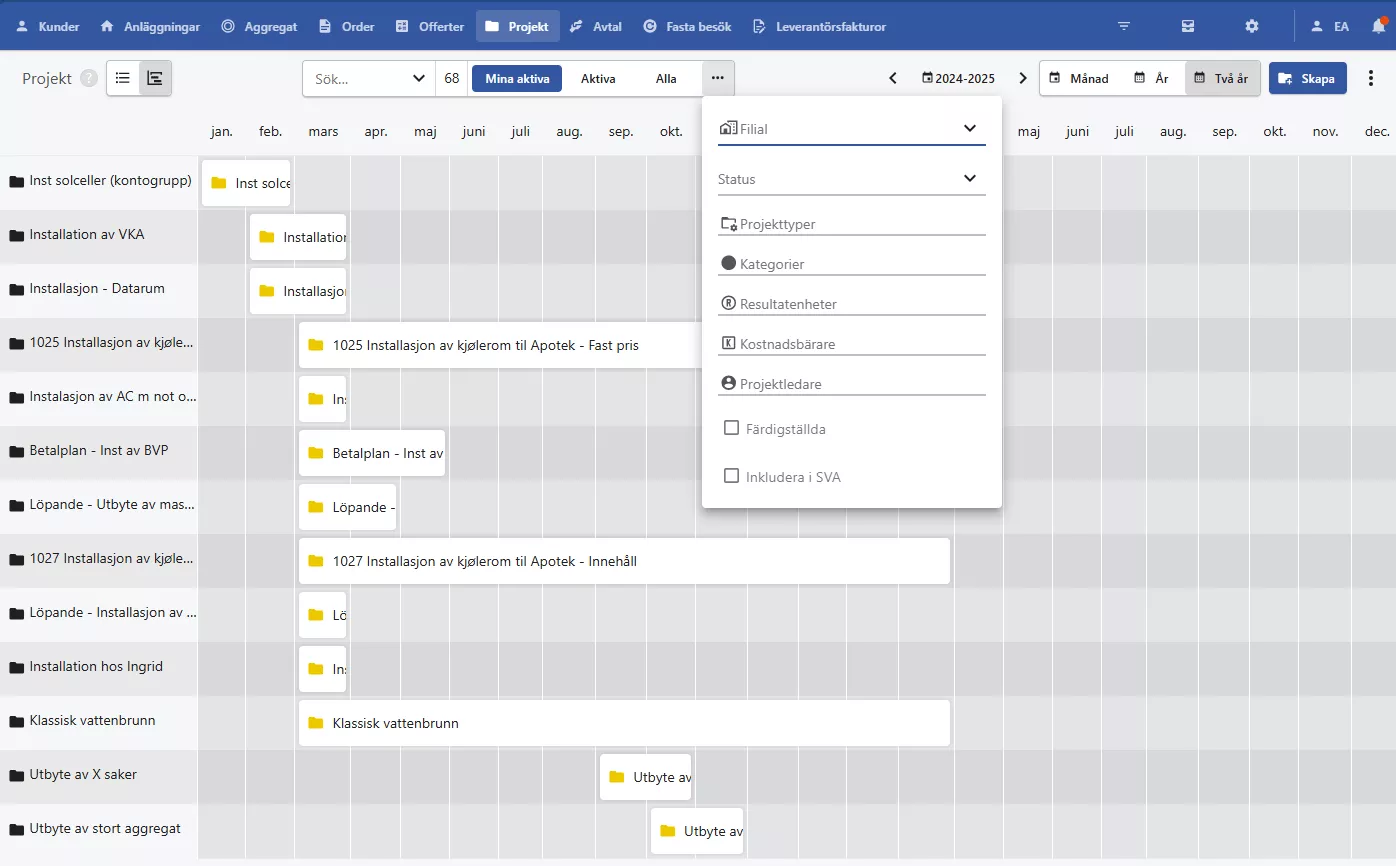Image resolution: width=1396 pixels, height=866 pixels.
Task: Select the Mina aktiva button
Action: (517, 78)
